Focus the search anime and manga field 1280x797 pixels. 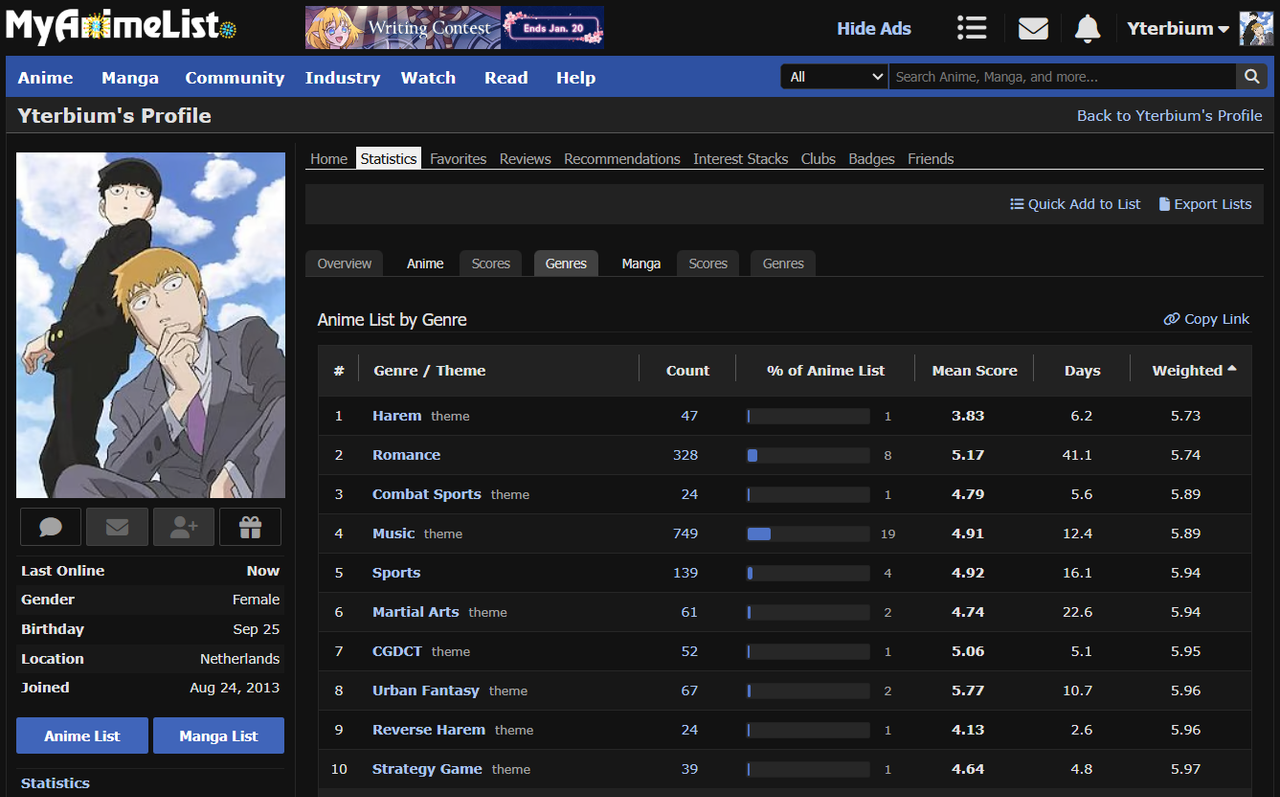point(1062,77)
